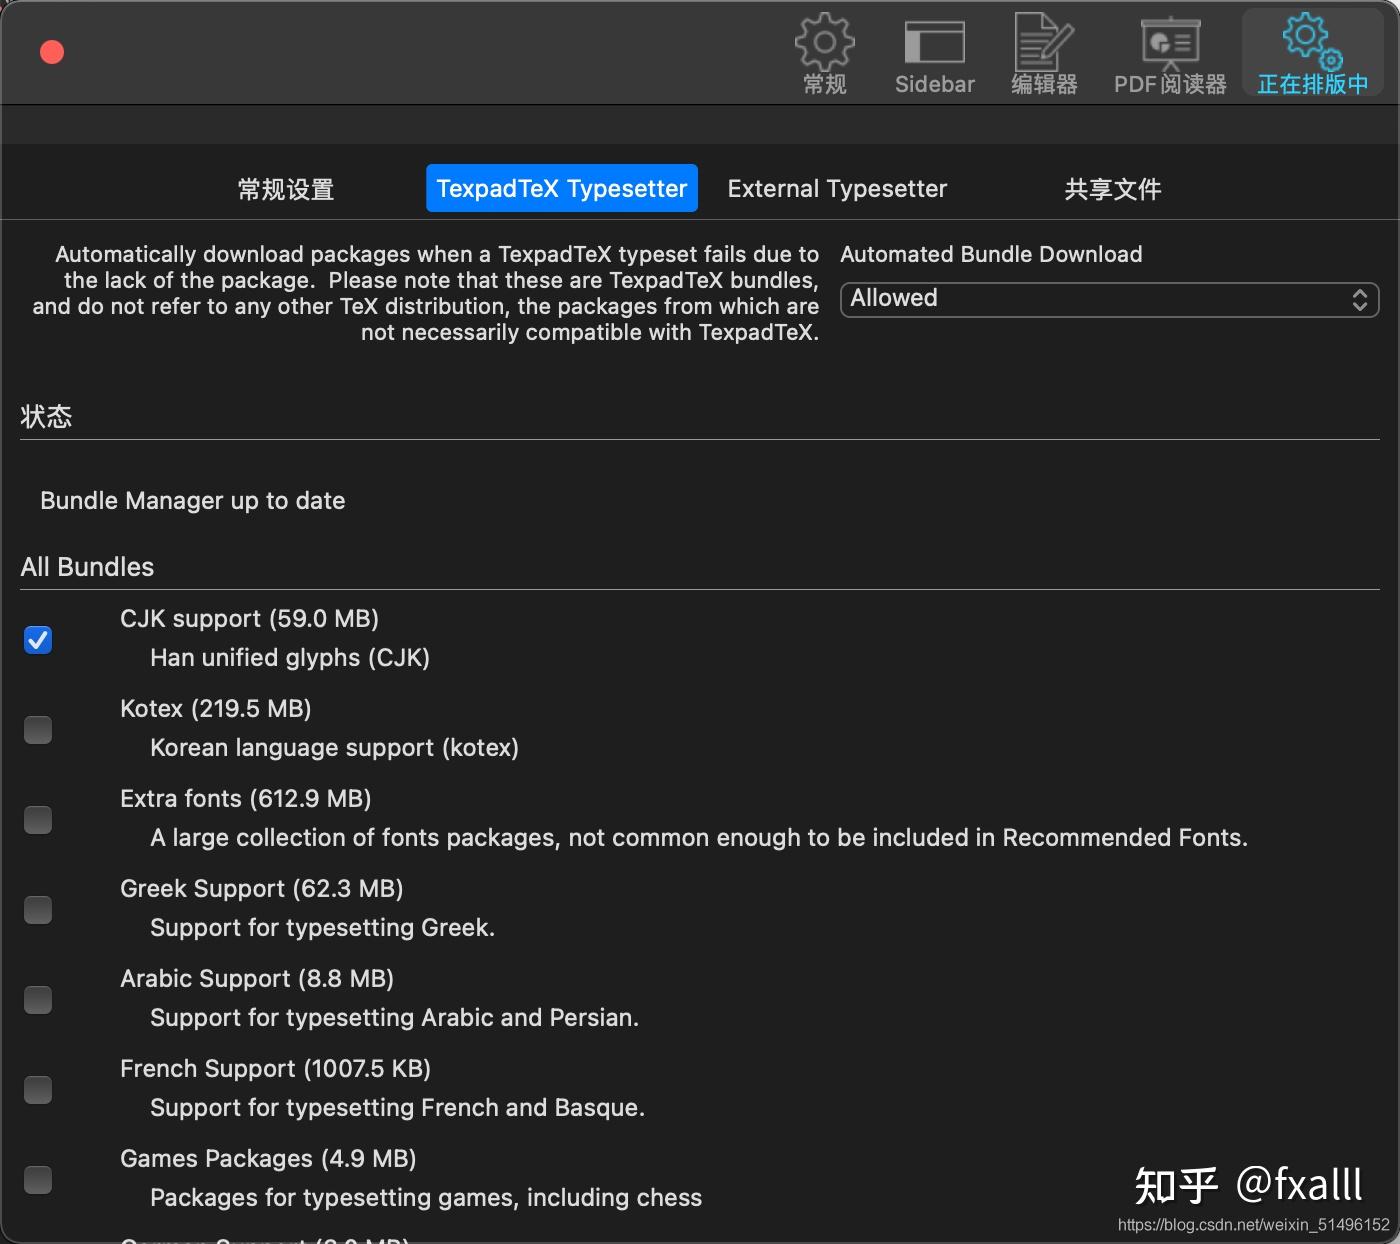Click the 'Arabic Support (8.8 MB)' title
The height and width of the screenshot is (1244, 1400).
257,979
